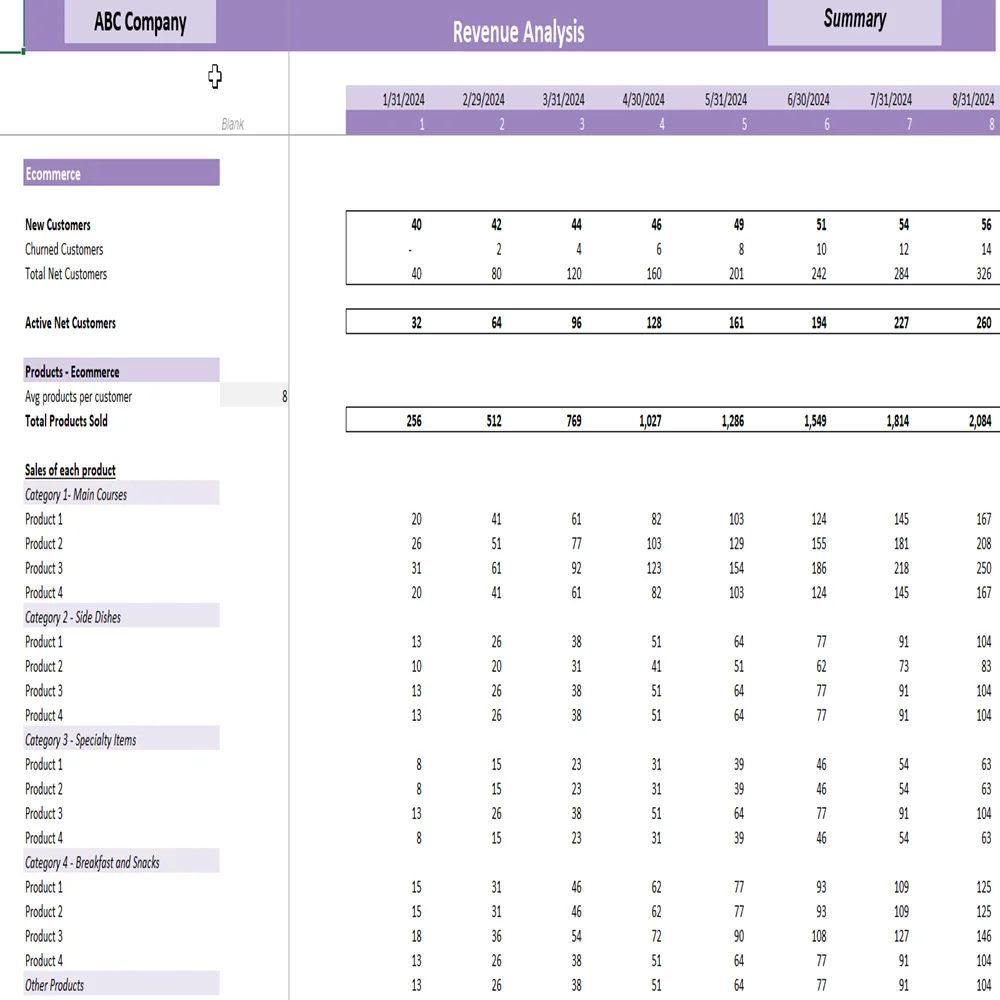Select the Category 2 - Side Dishes label
This screenshot has height=1000, width=1000.
121,617
